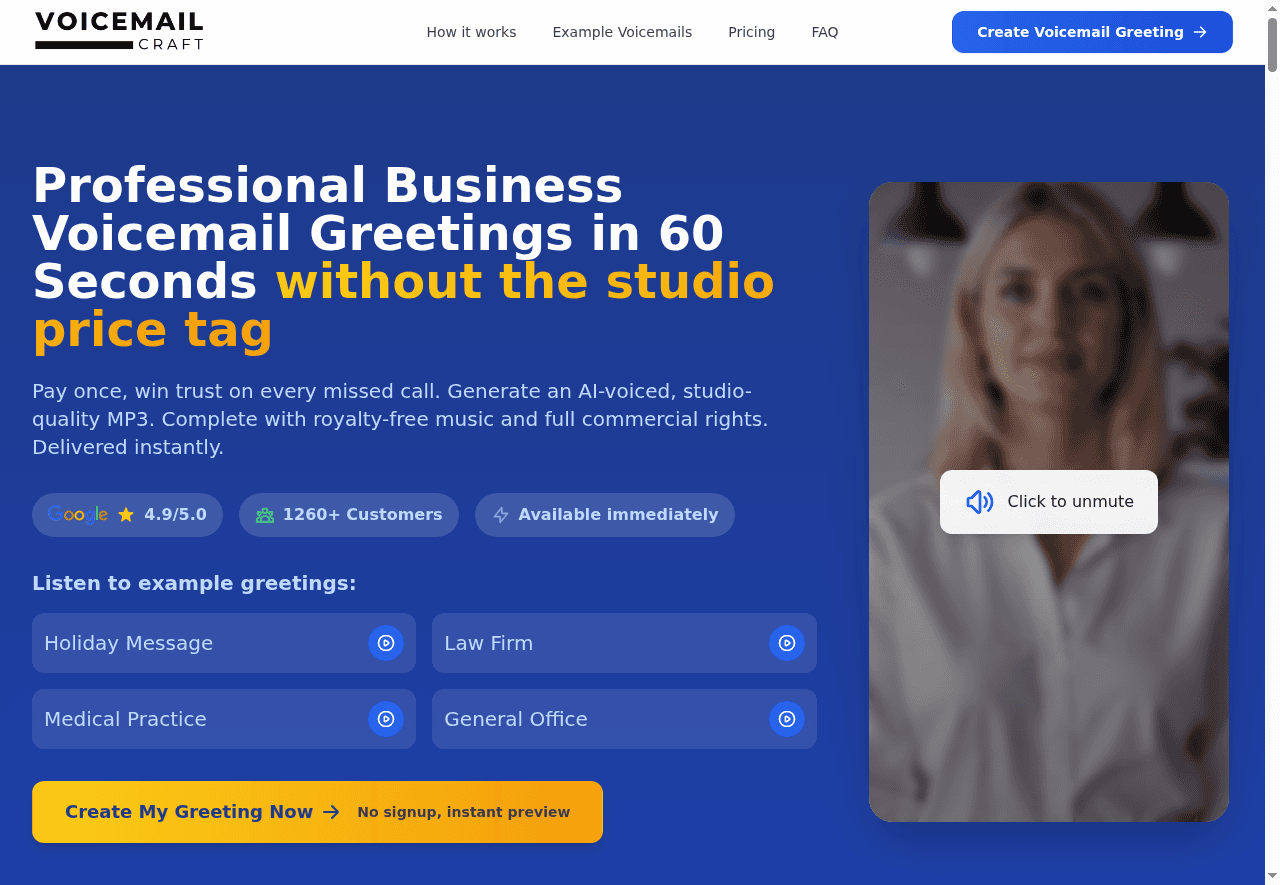Image resolution: width=1280 pixels, height=885 pixels.
Task: Click the Voicemail Craft logo
Action: pyautogui.click(x=119, y=32)
